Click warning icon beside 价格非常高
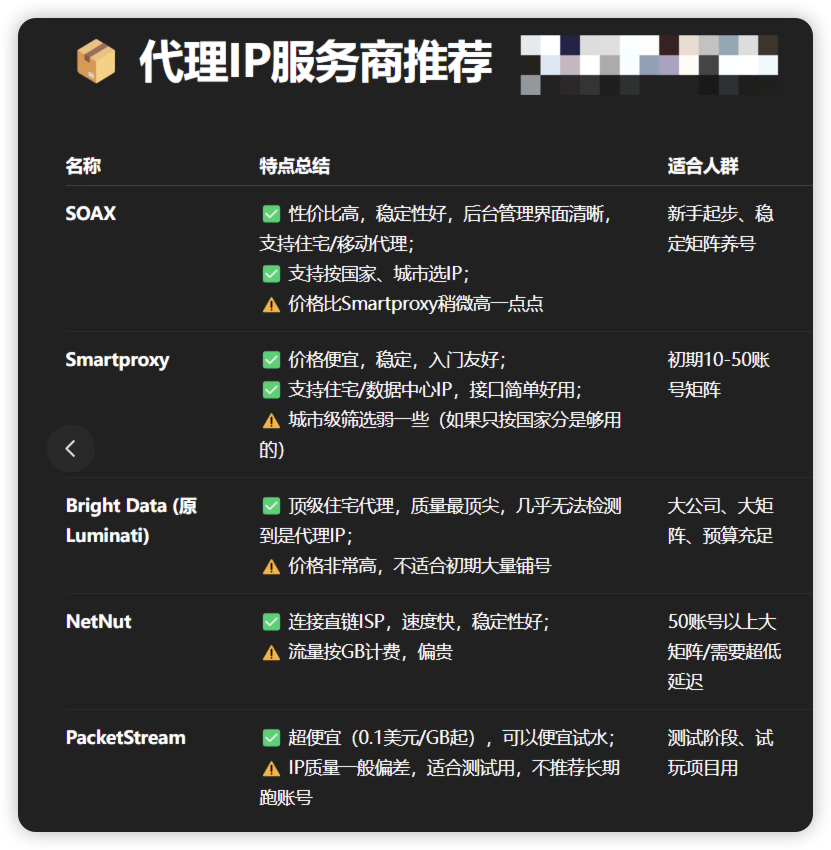The image size is (831, 850). click(x=271, y=567)
